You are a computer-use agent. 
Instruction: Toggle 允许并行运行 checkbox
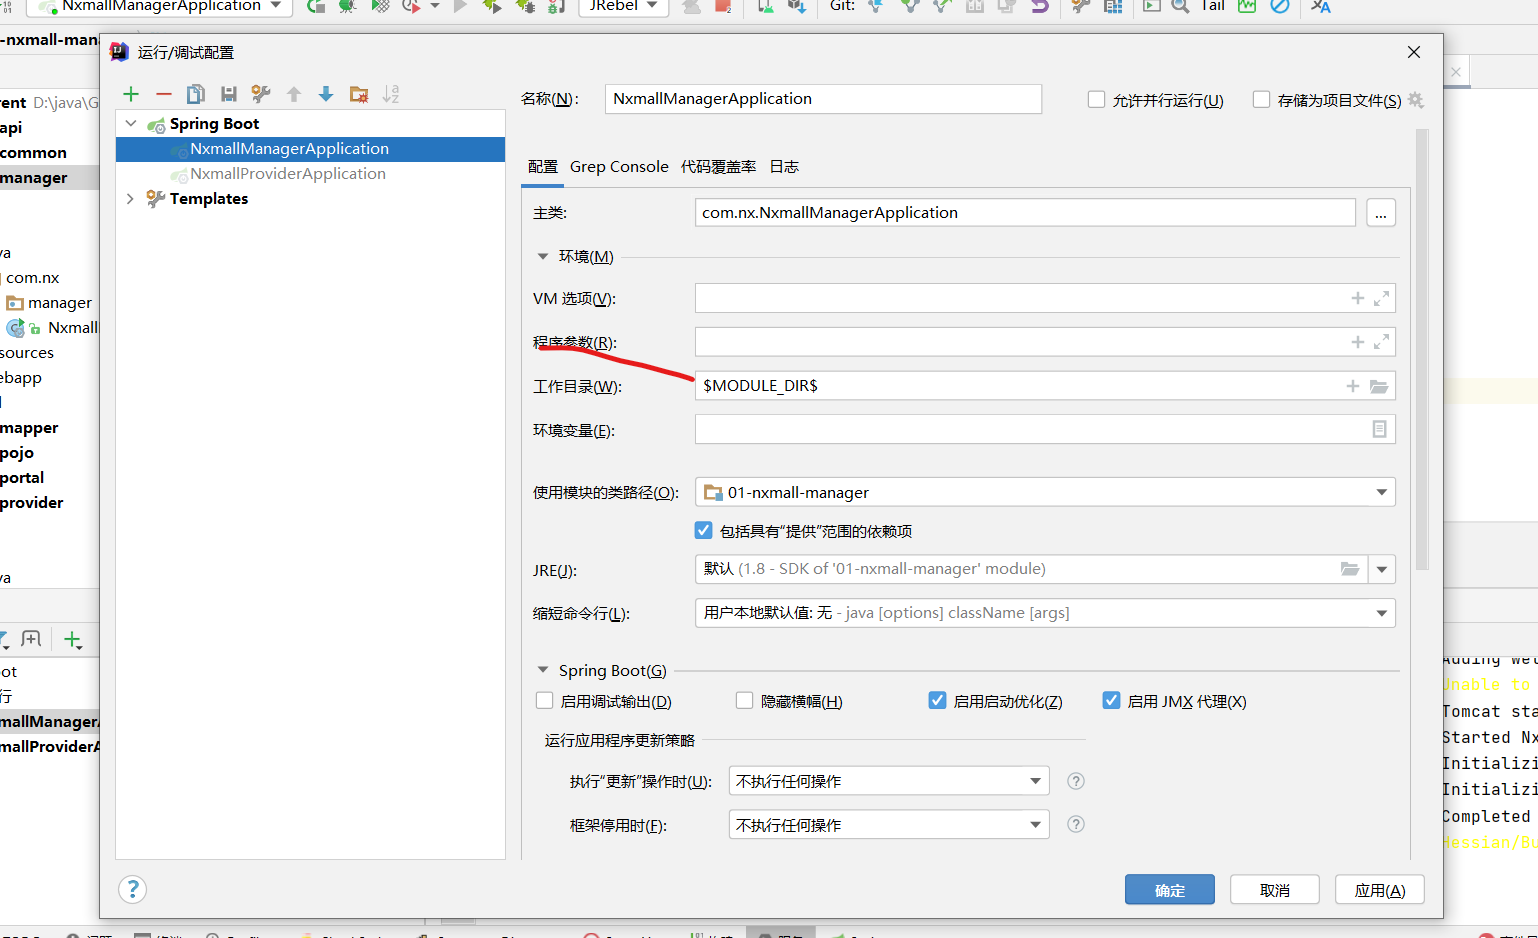coord(1096,100)
